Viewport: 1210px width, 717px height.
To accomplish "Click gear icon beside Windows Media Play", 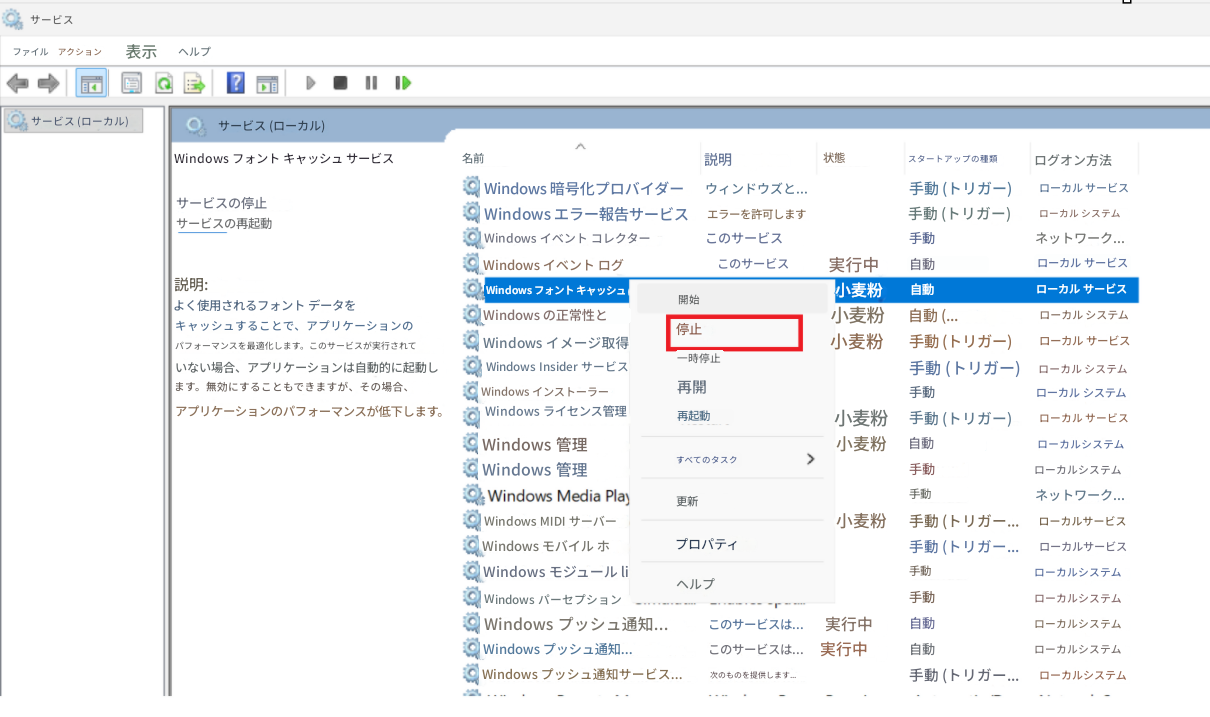I will (x=472, y=495).
